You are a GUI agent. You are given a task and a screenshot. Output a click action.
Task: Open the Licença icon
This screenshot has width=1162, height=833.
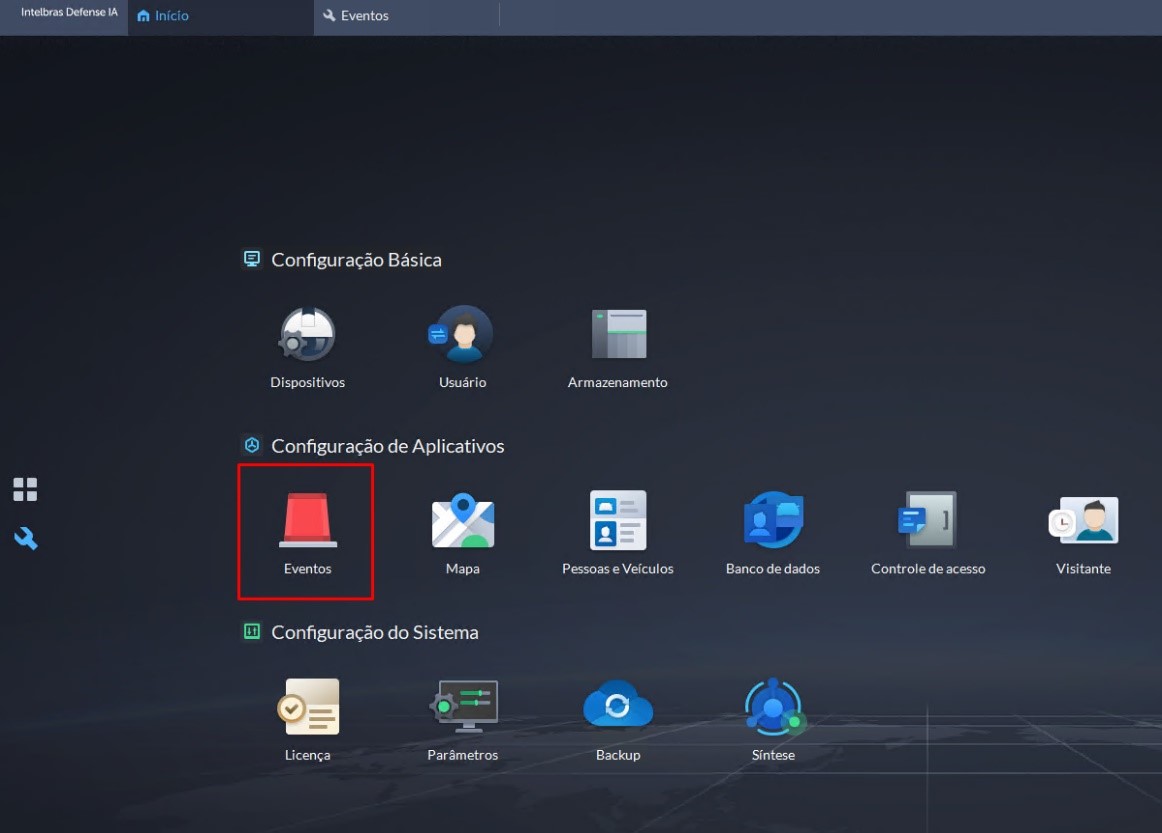click(308, 706)
